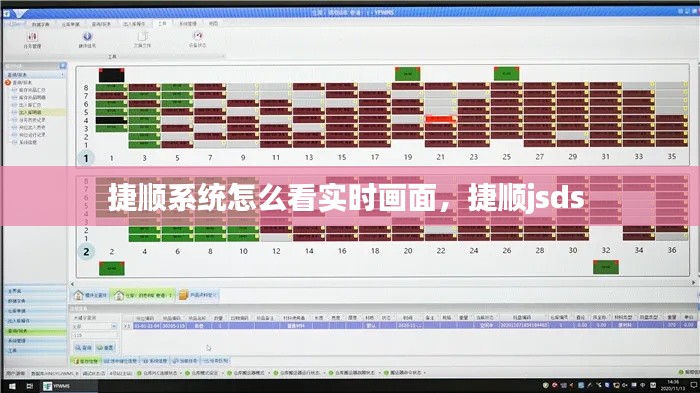The height and width of the screenshot is (393, 700).
Task: Open the keyword query combo box arrow
Action: click(114, 326)
